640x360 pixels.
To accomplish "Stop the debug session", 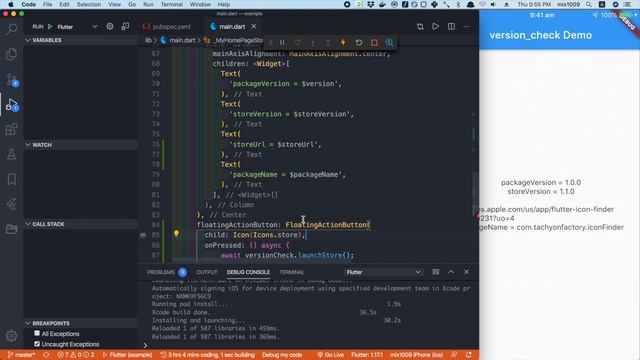I will point(374,42).
